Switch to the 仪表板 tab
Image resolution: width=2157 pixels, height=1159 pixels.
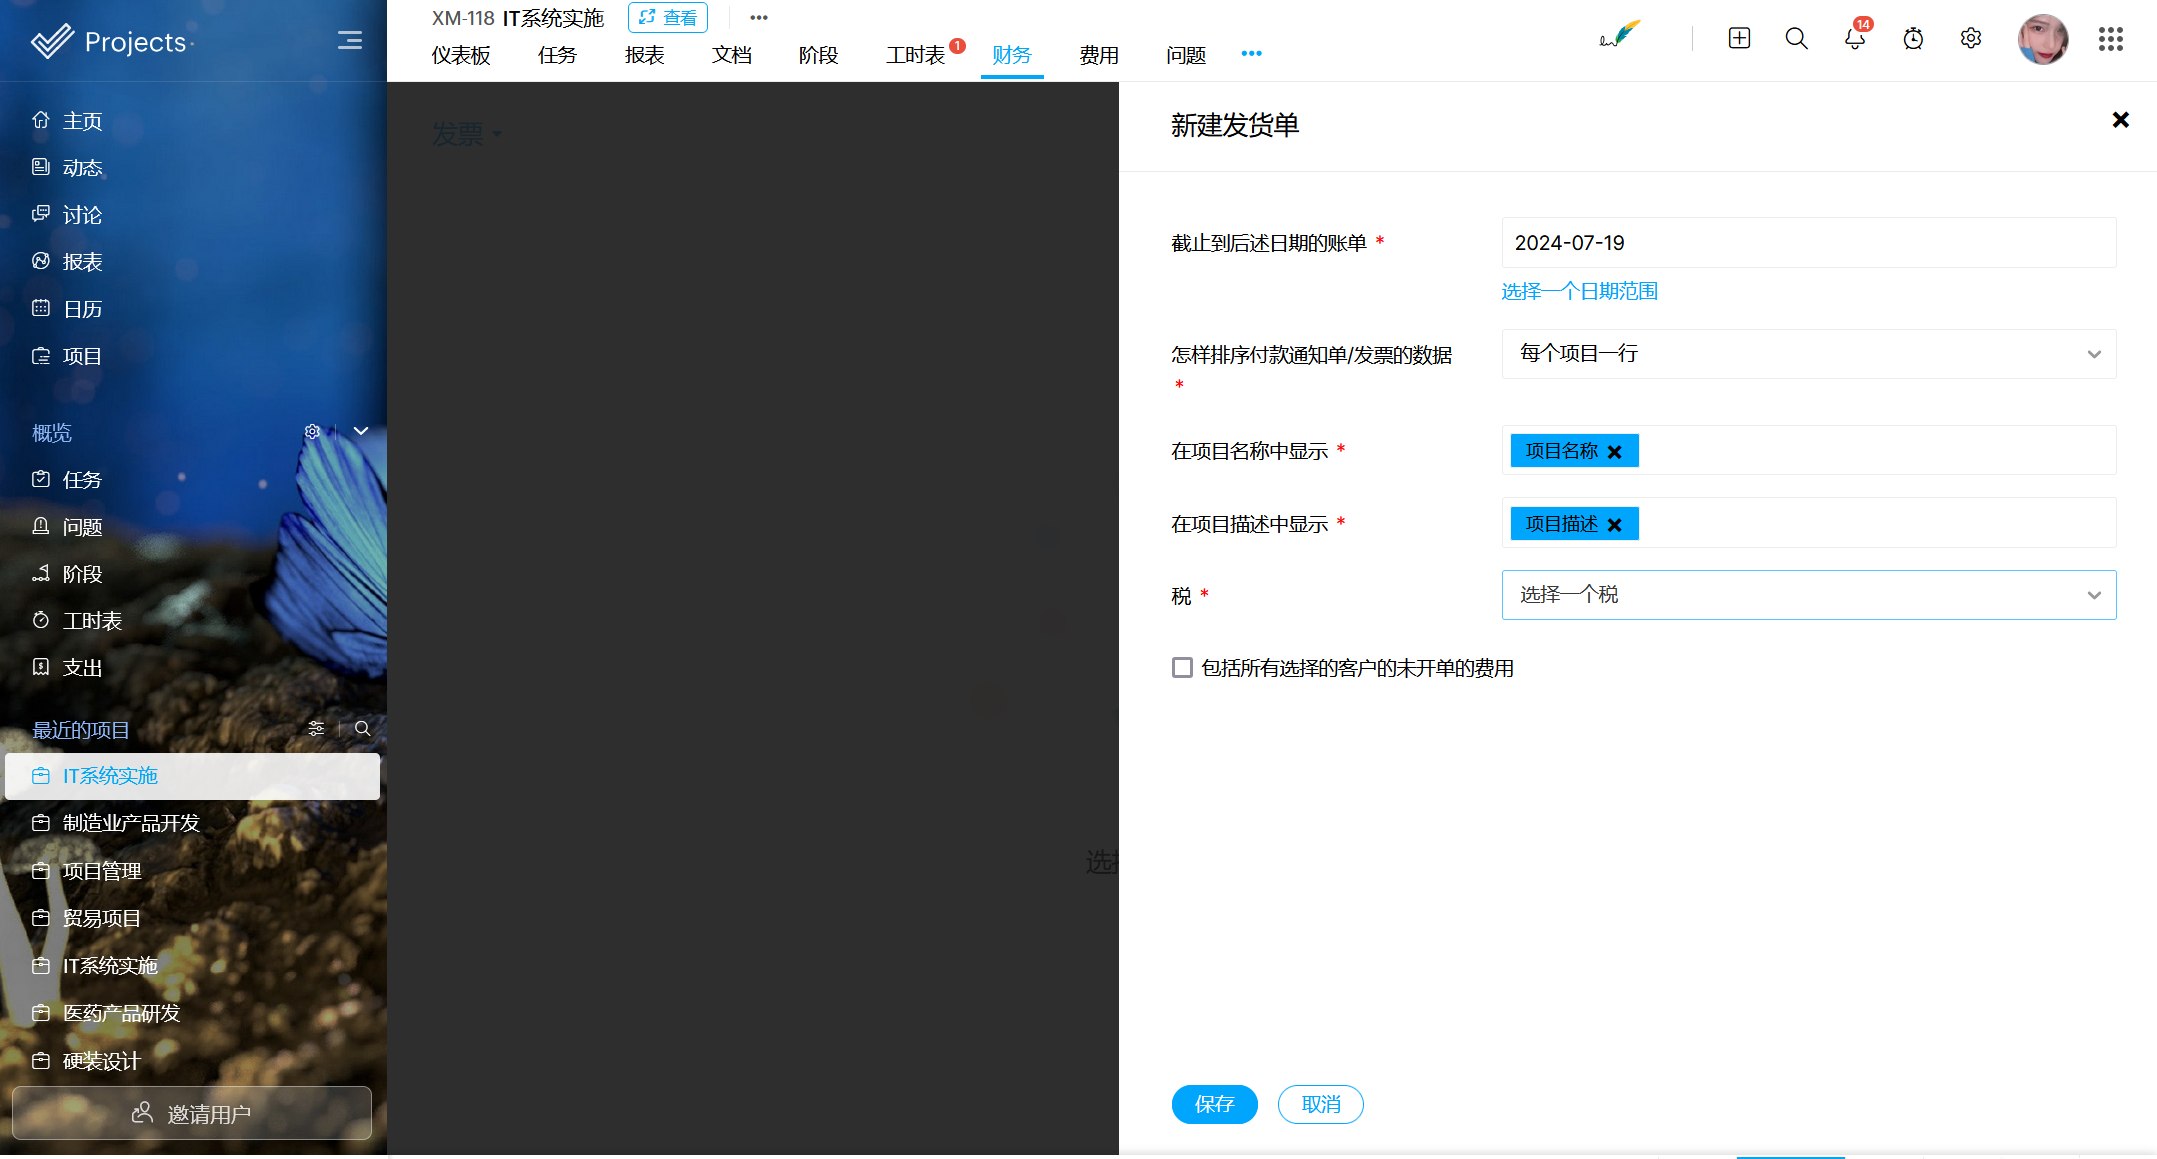(461, 55)
